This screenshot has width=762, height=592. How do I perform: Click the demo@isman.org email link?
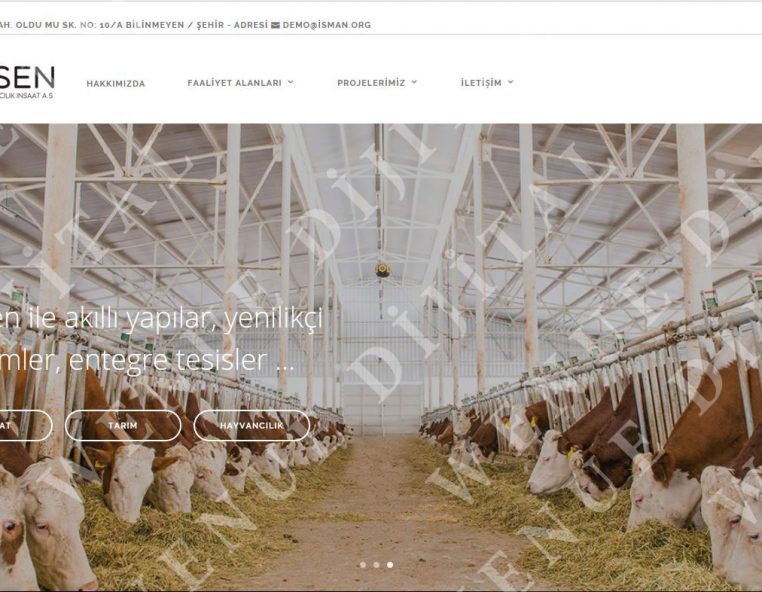[327, 25]
